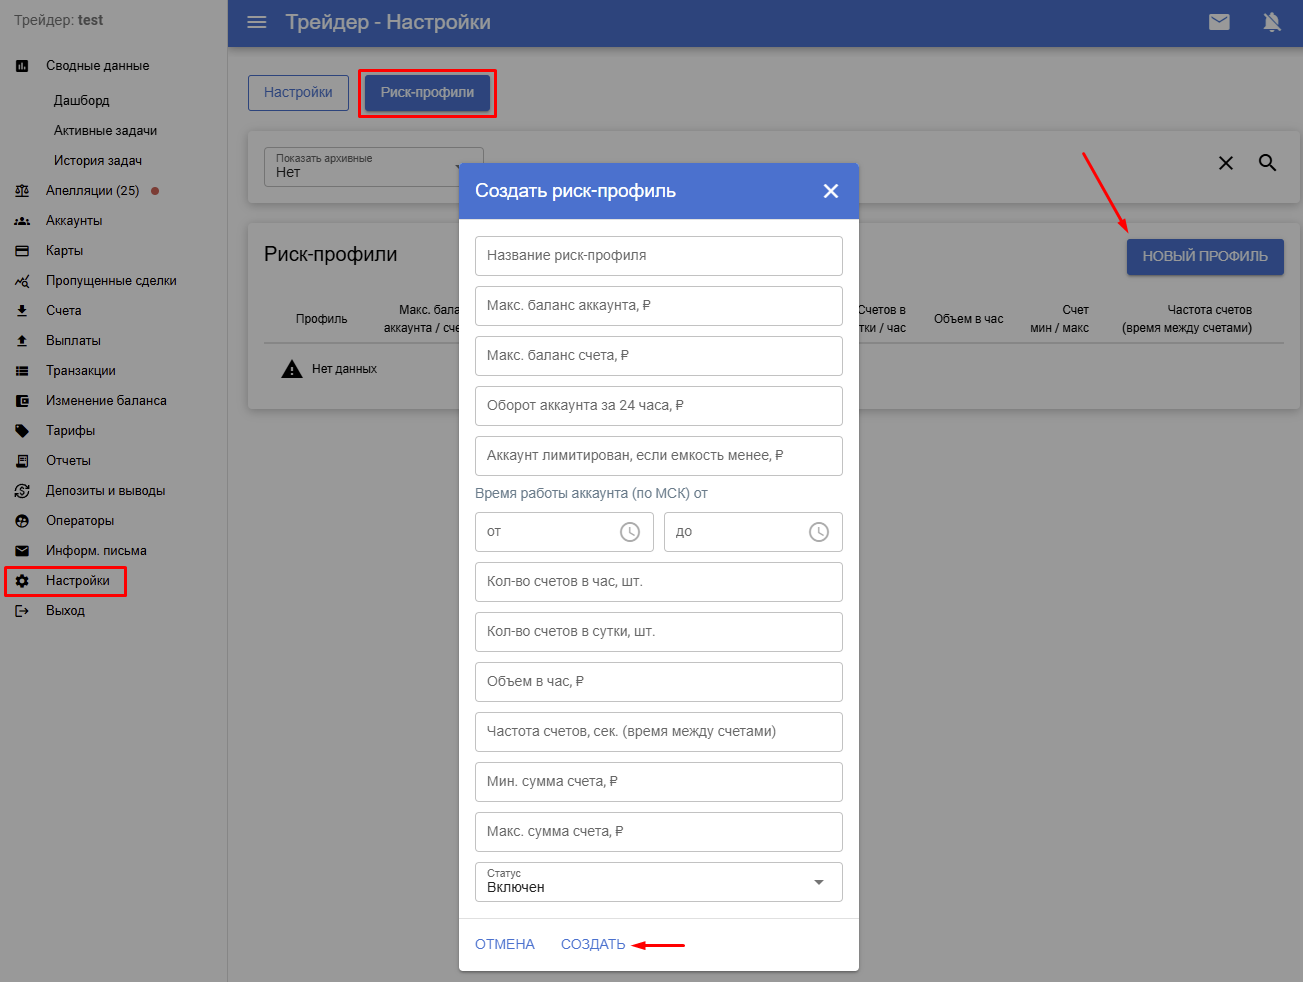Open the mail messages icon
This screenshot has width=1303, height=982.
pos(1219,22)
